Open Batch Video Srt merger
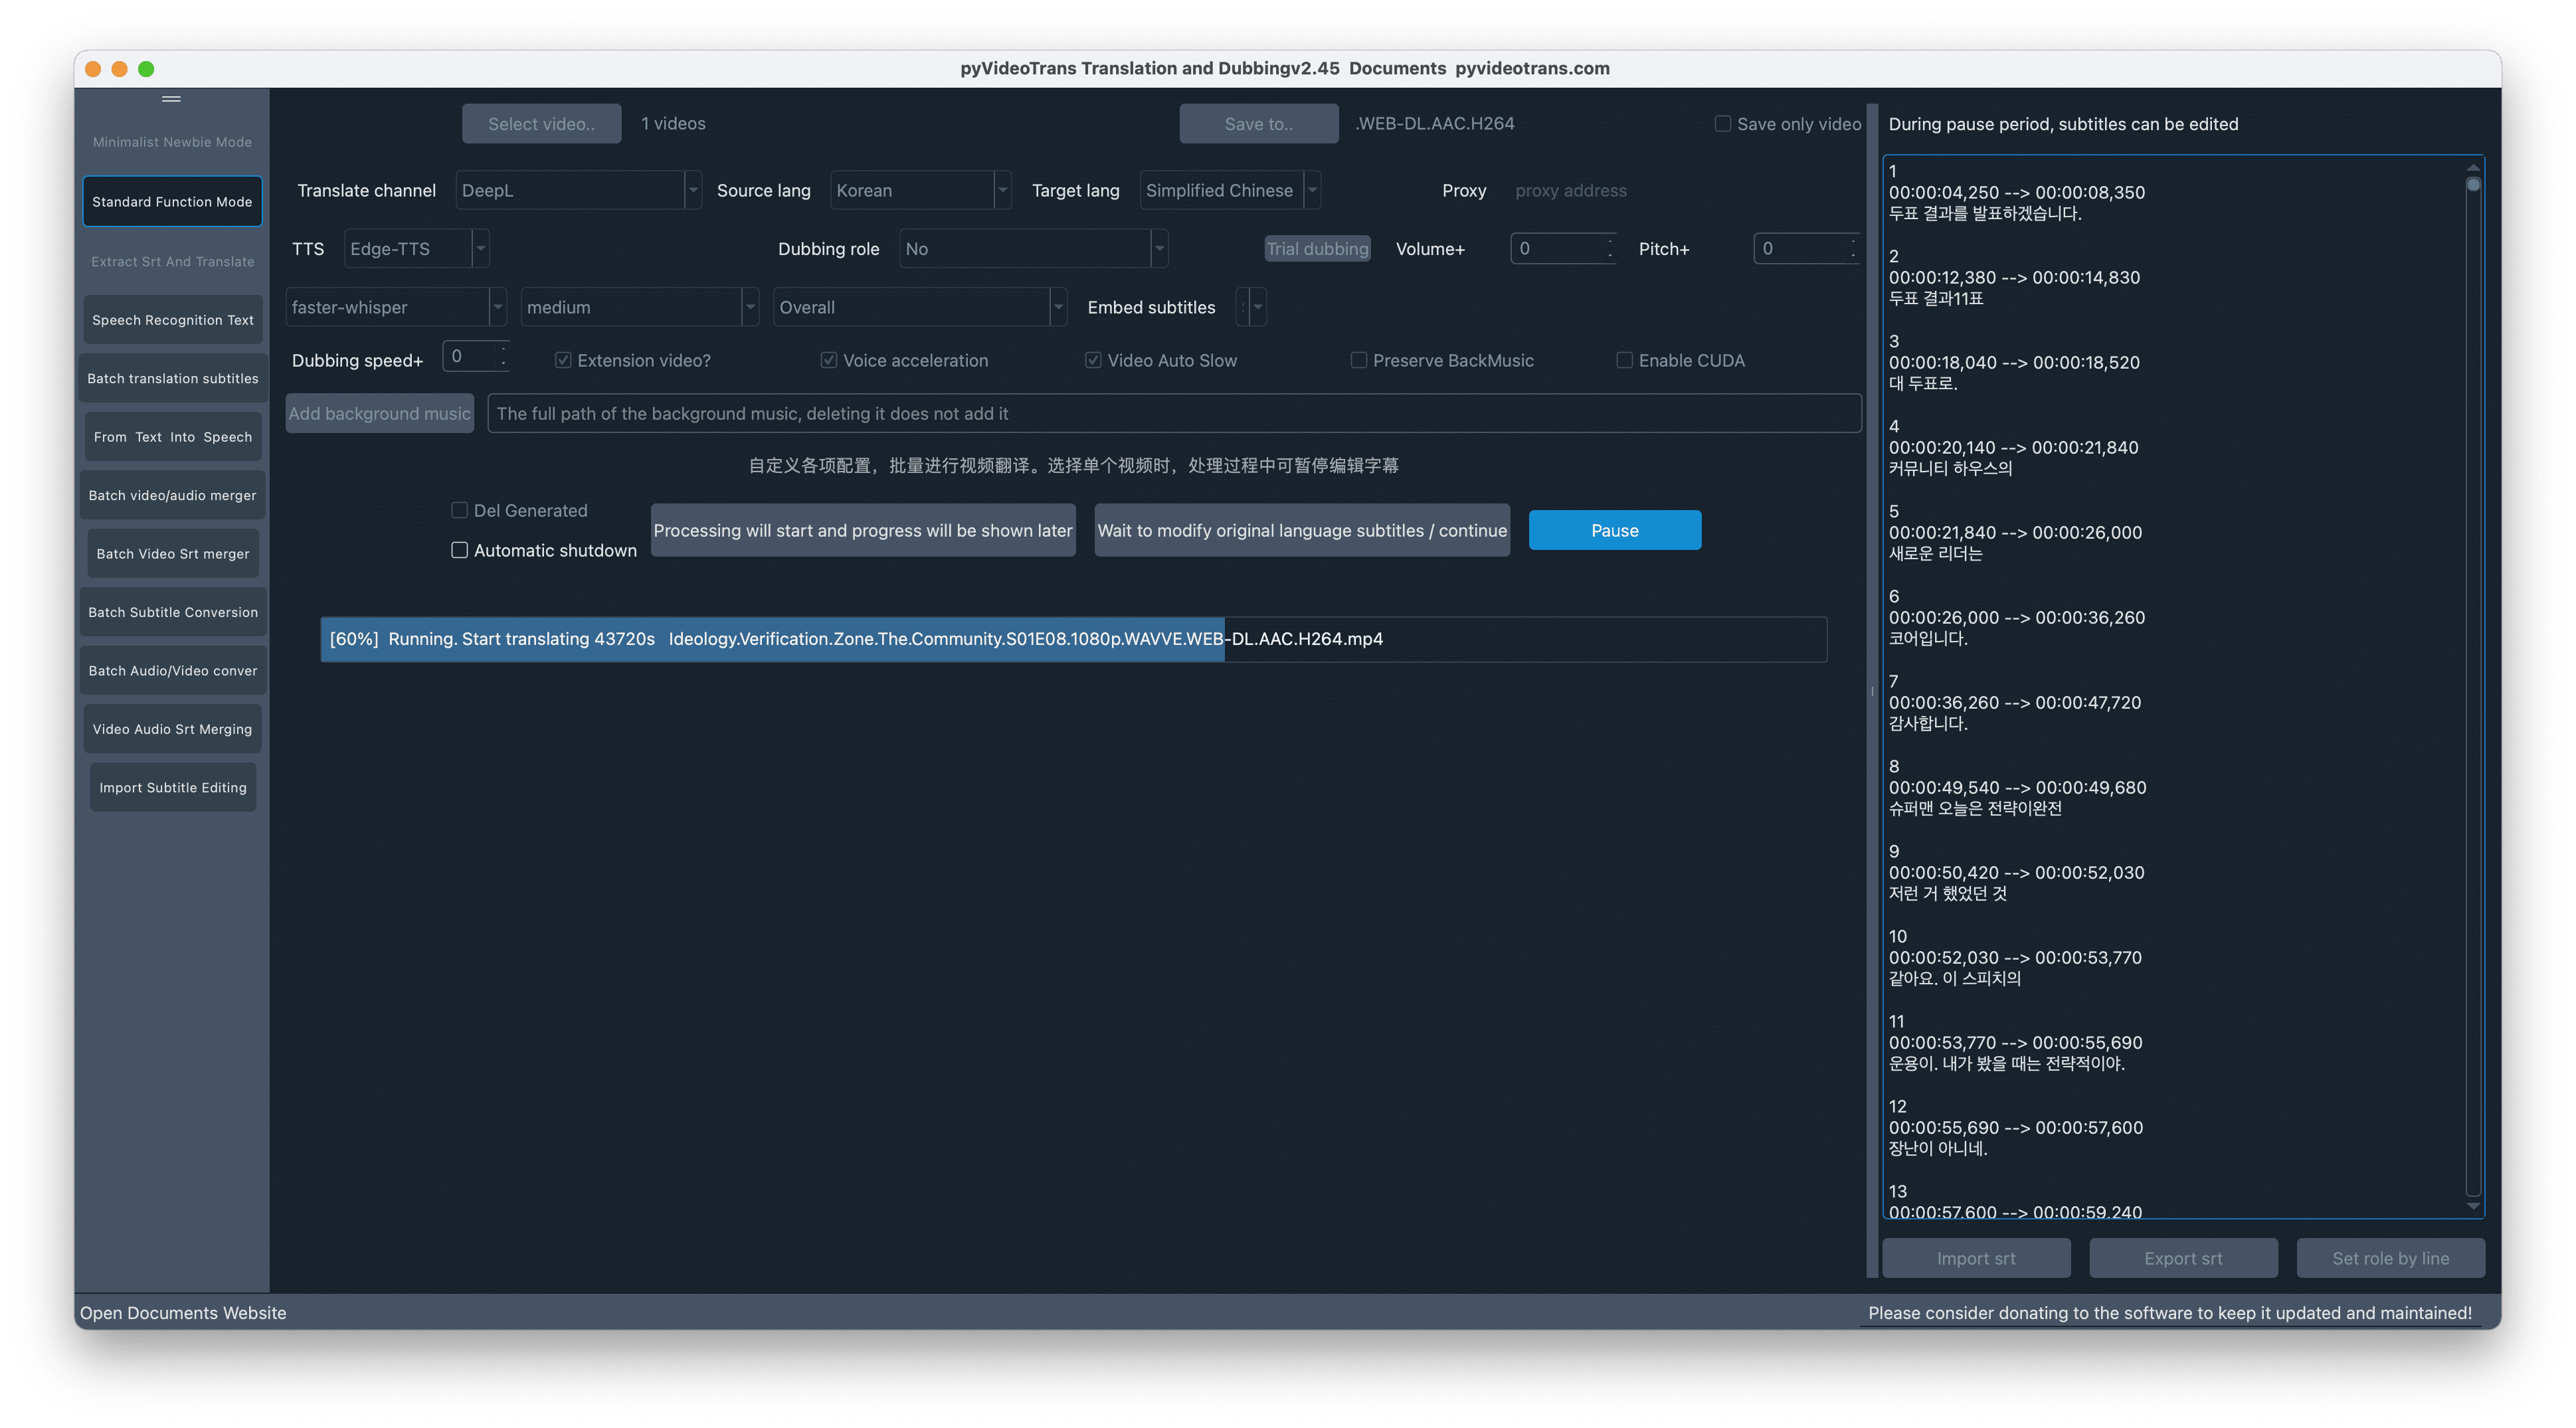Viewport: 2576px width, 1428px height. [x=172, y=554]
